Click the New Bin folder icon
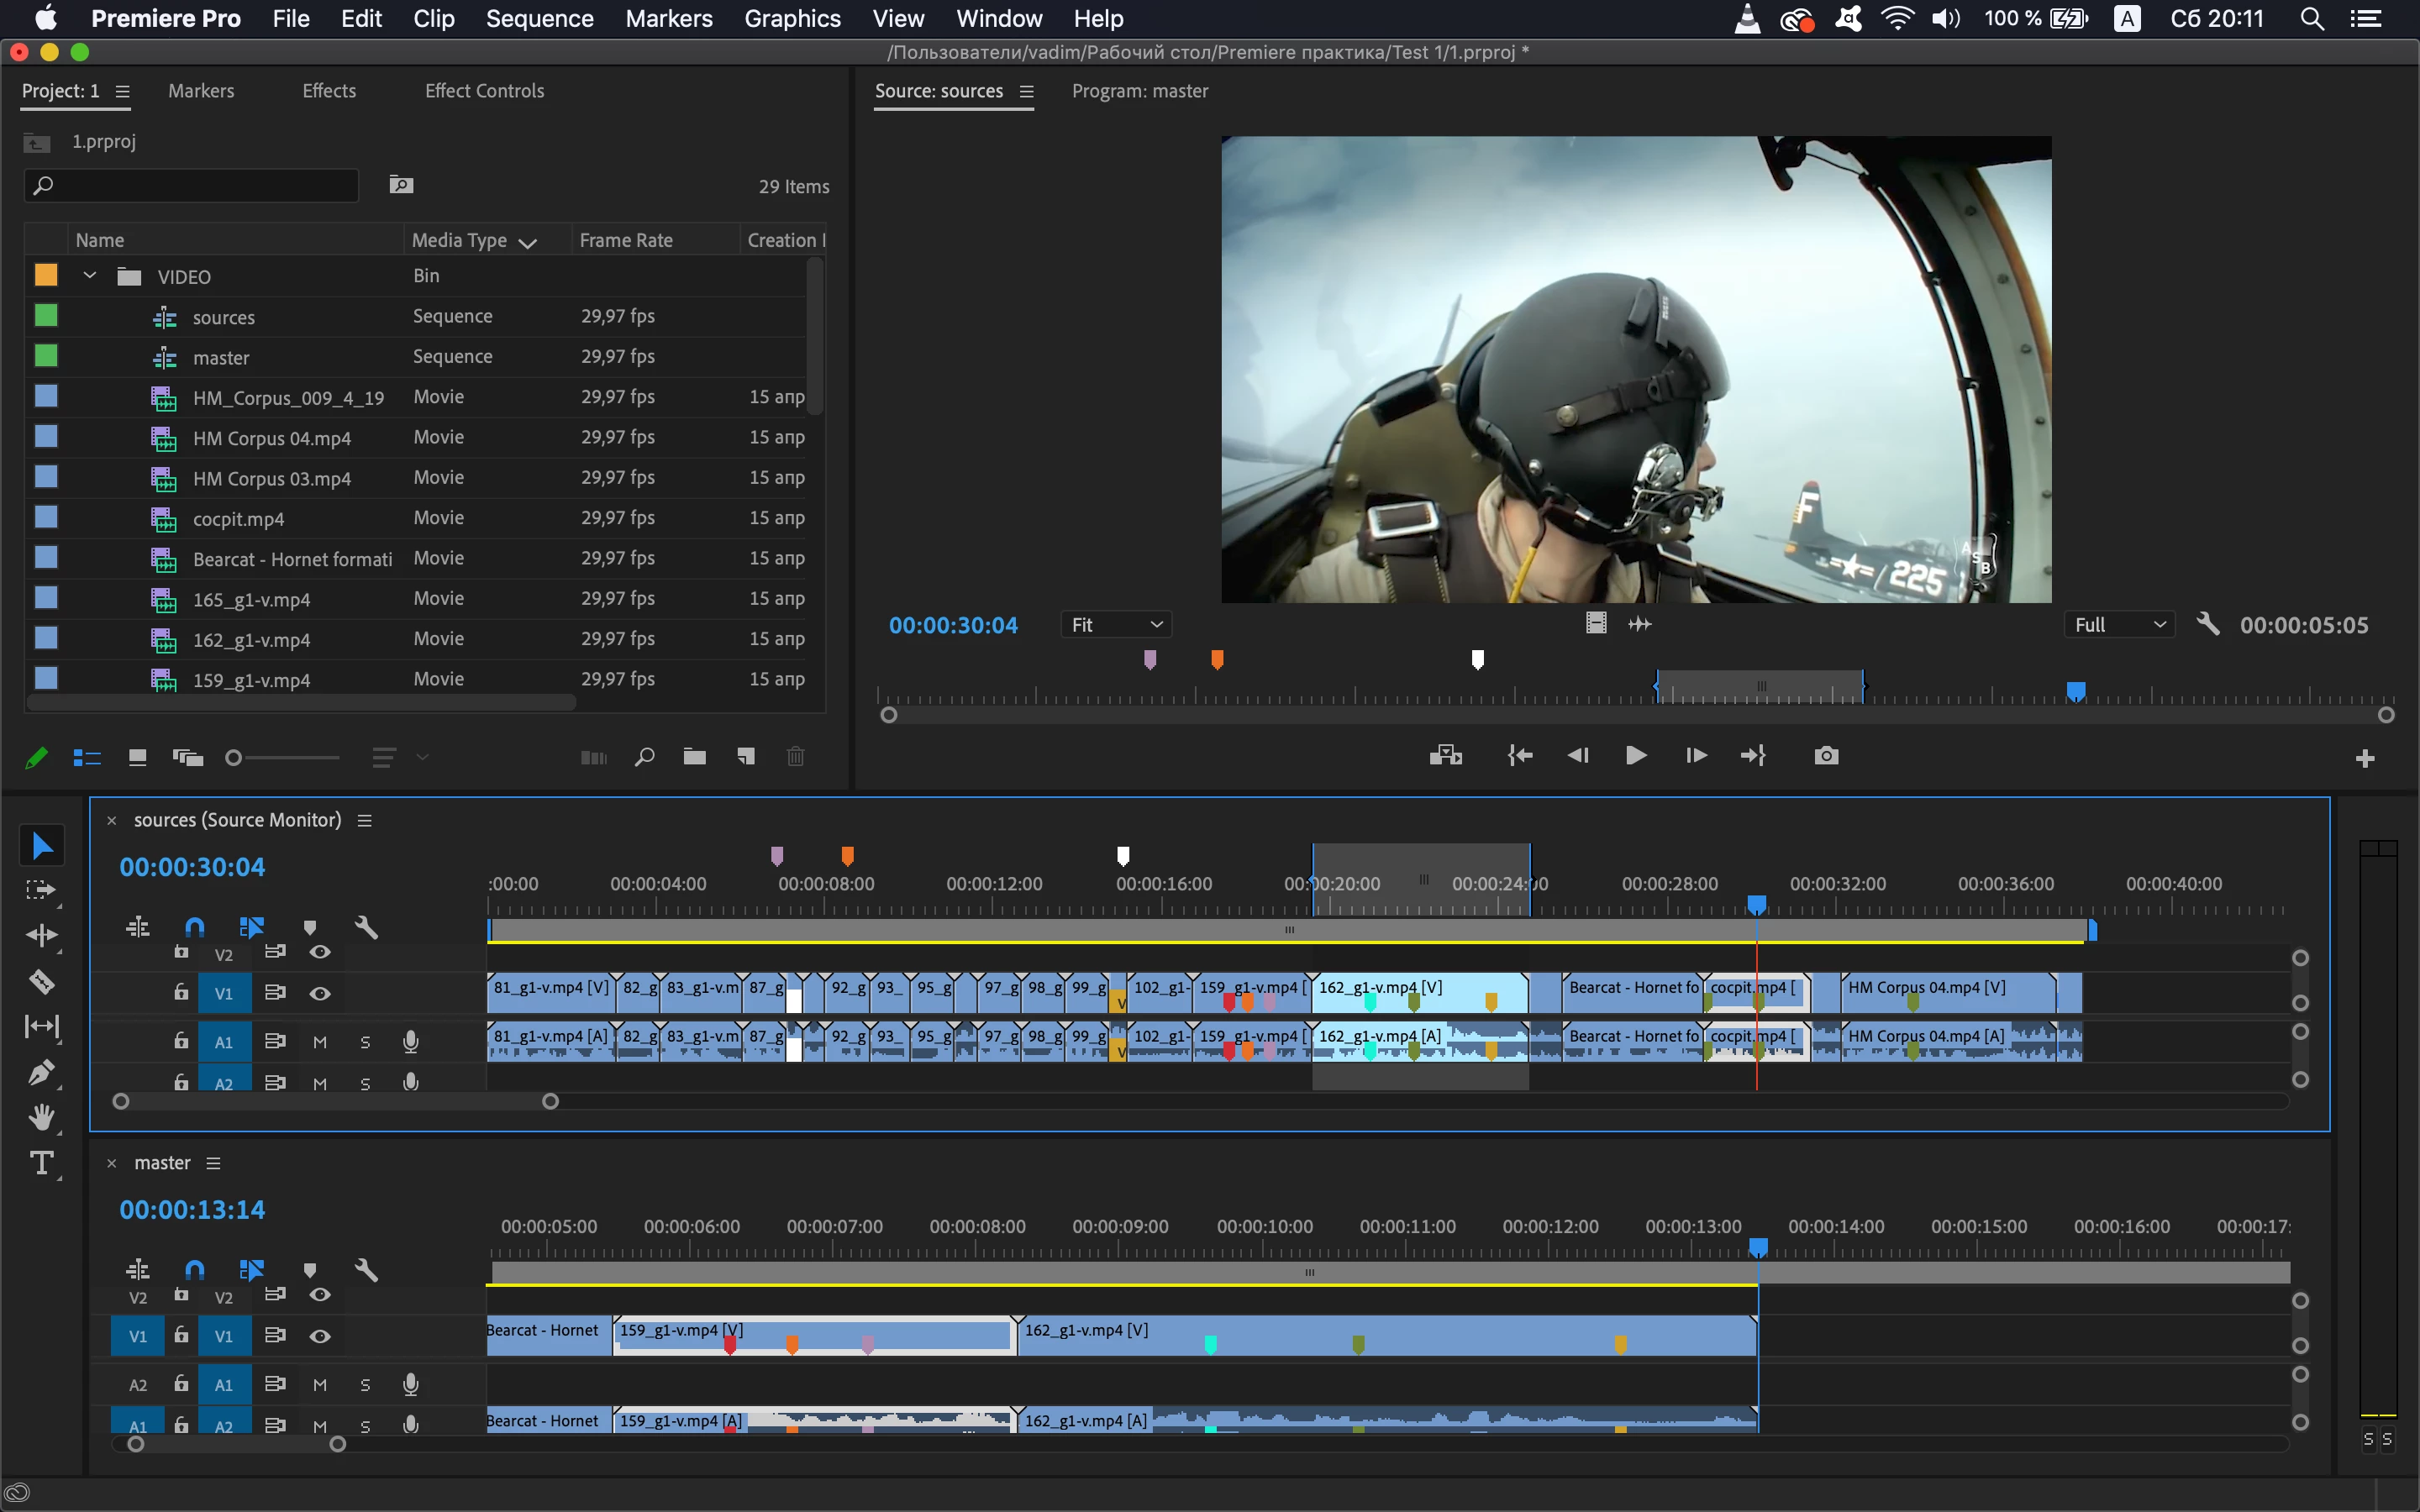The image size is (2420, 1512). point(694,757)
